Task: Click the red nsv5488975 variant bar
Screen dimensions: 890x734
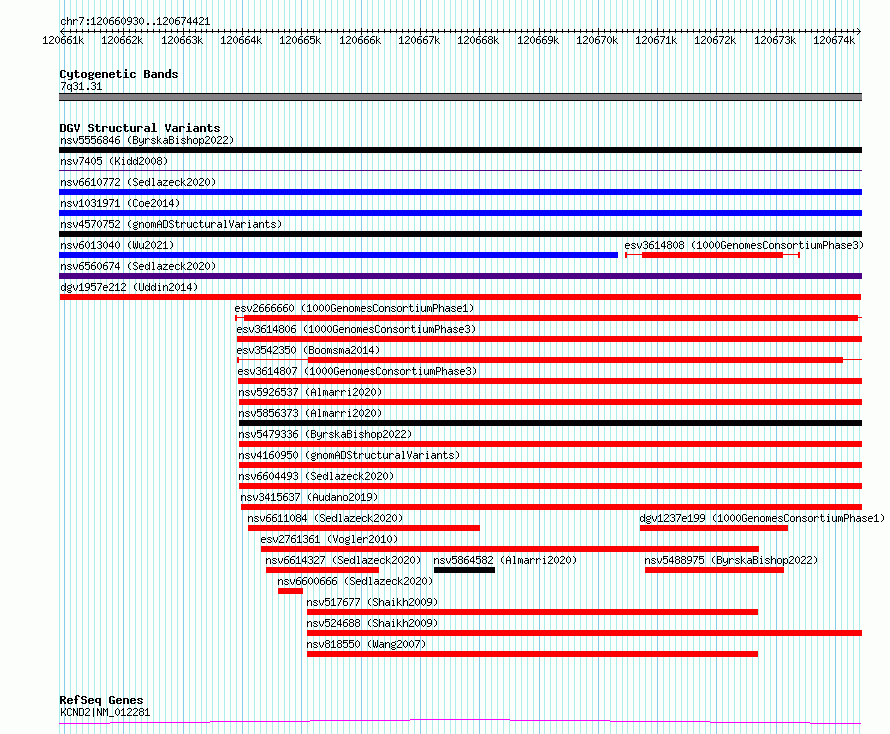Action: point(715,570)
